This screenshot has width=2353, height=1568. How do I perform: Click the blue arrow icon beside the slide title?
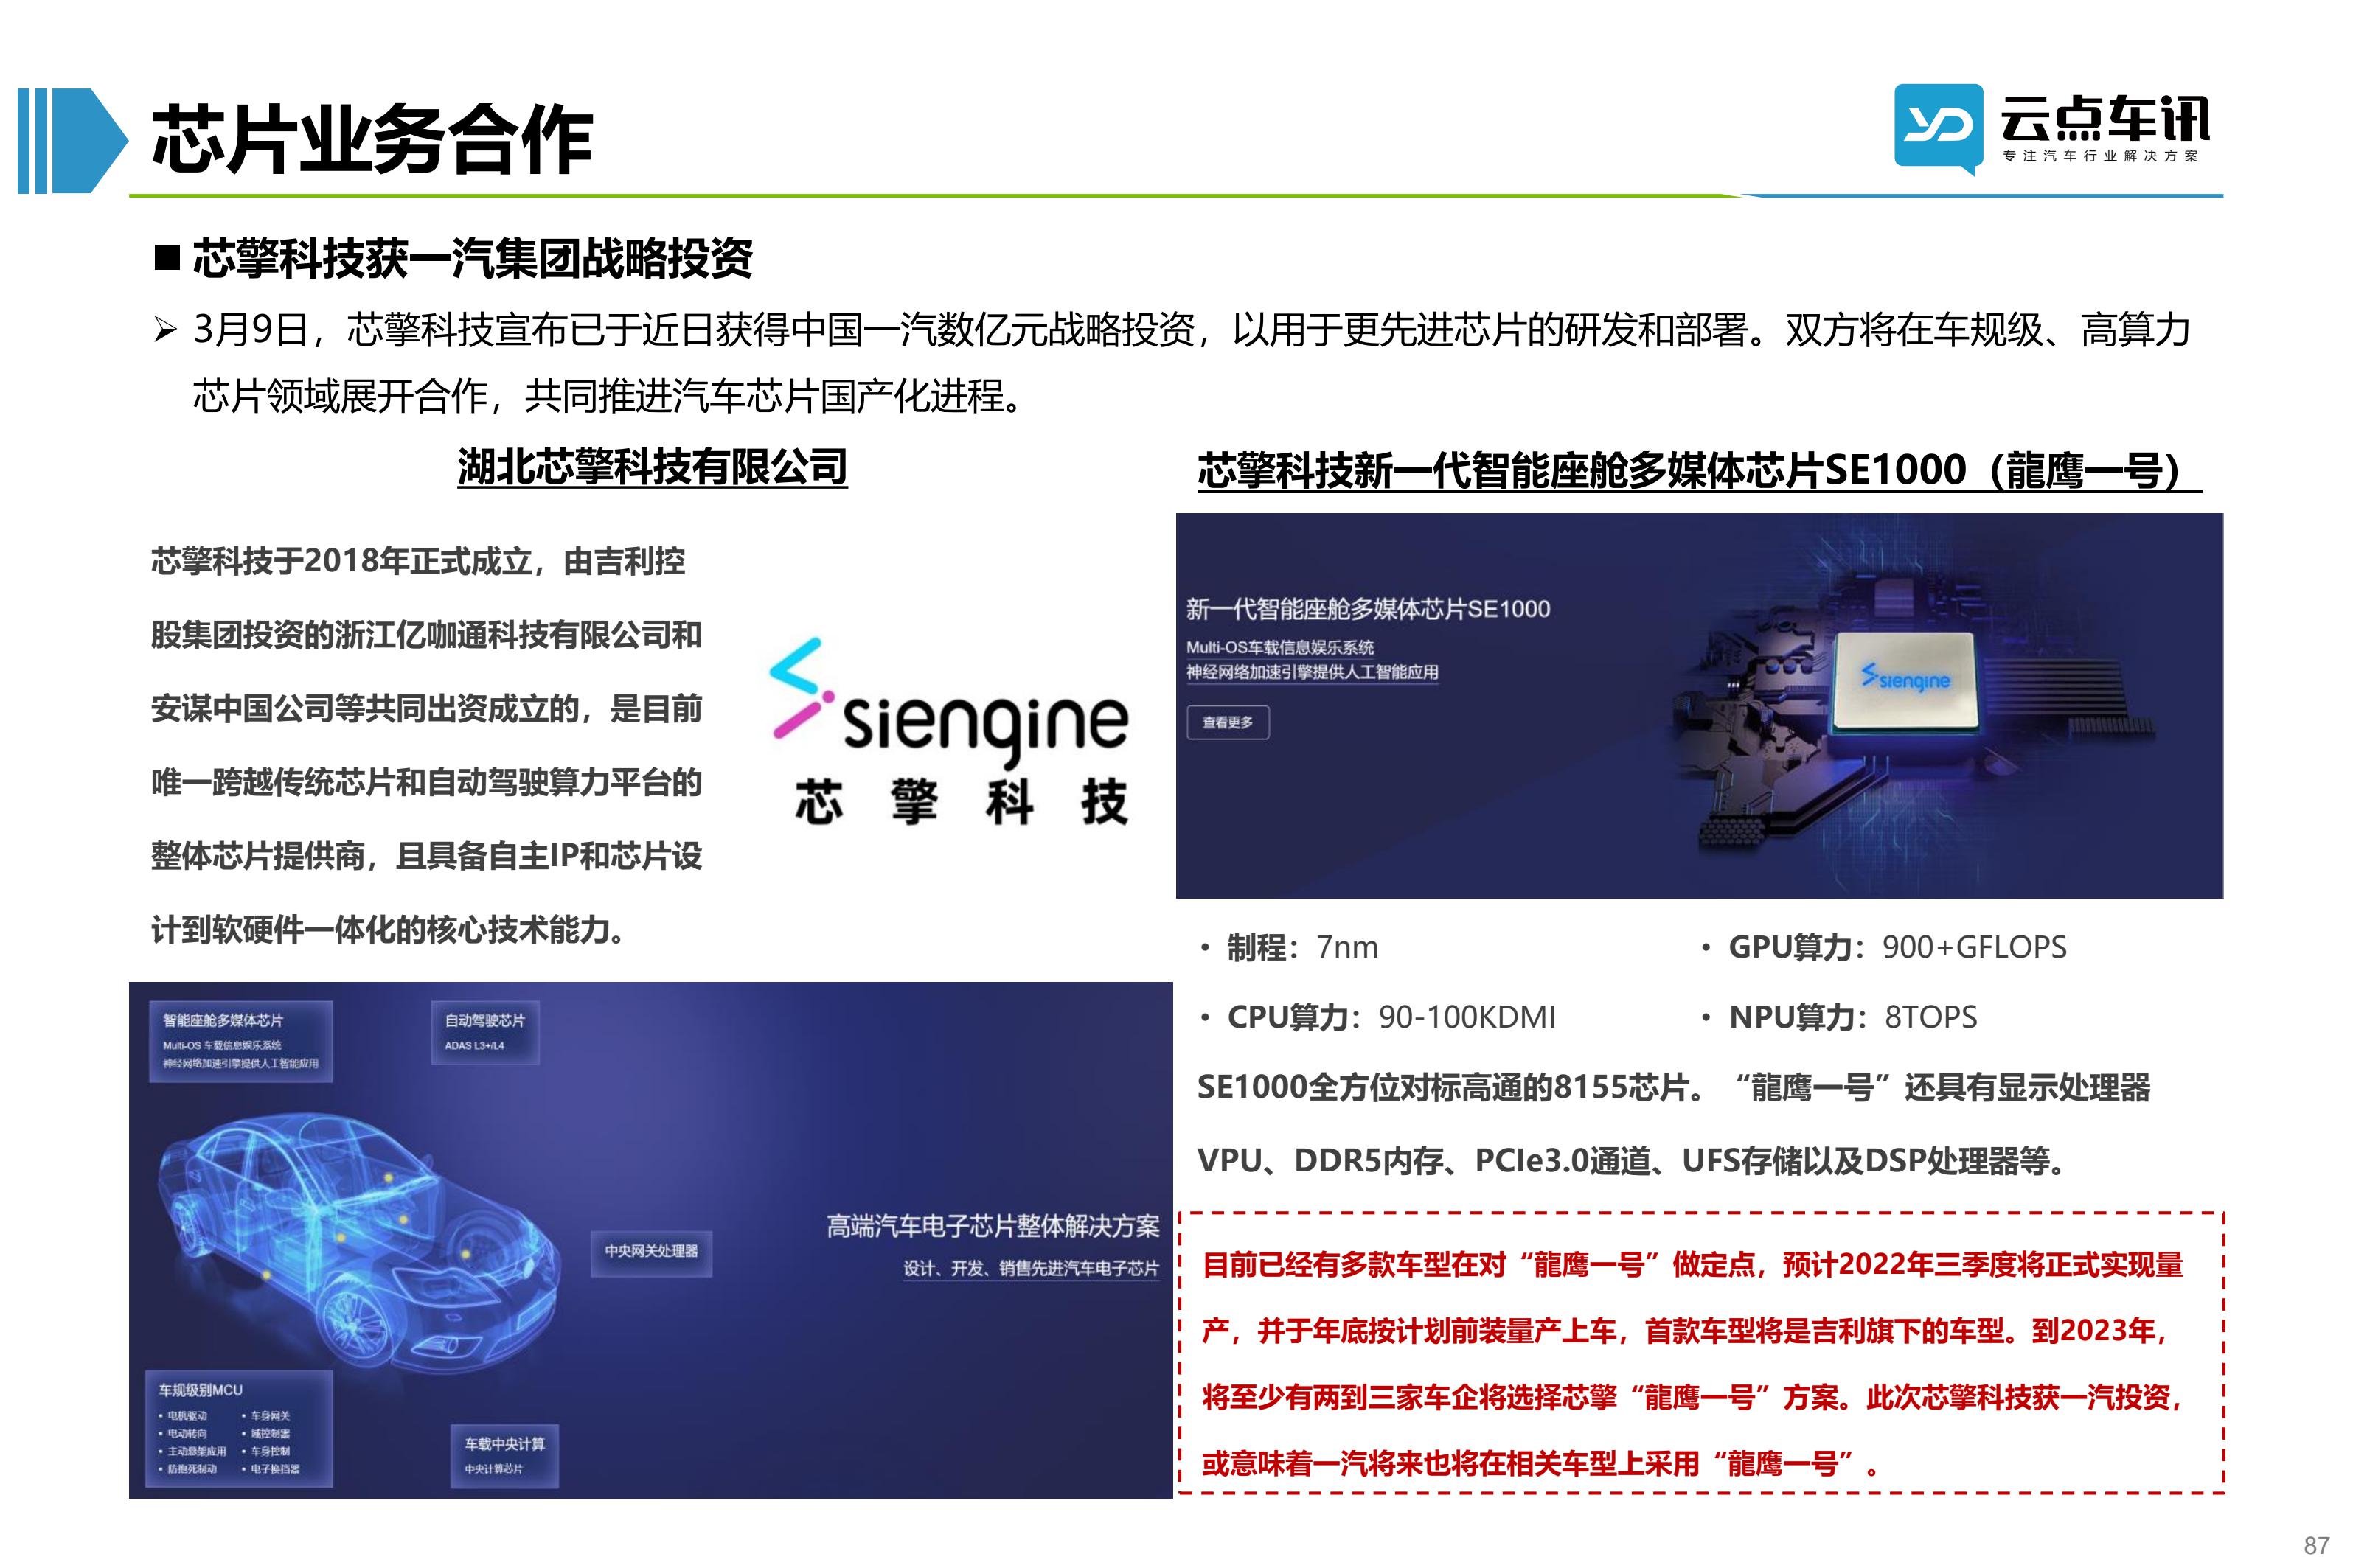click(72, 141)
